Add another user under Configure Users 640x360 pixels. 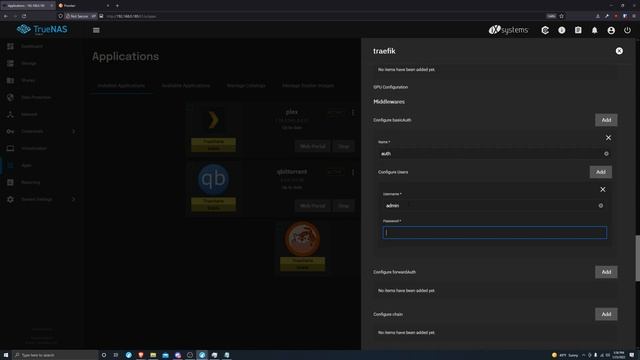[x=600, y=172]
